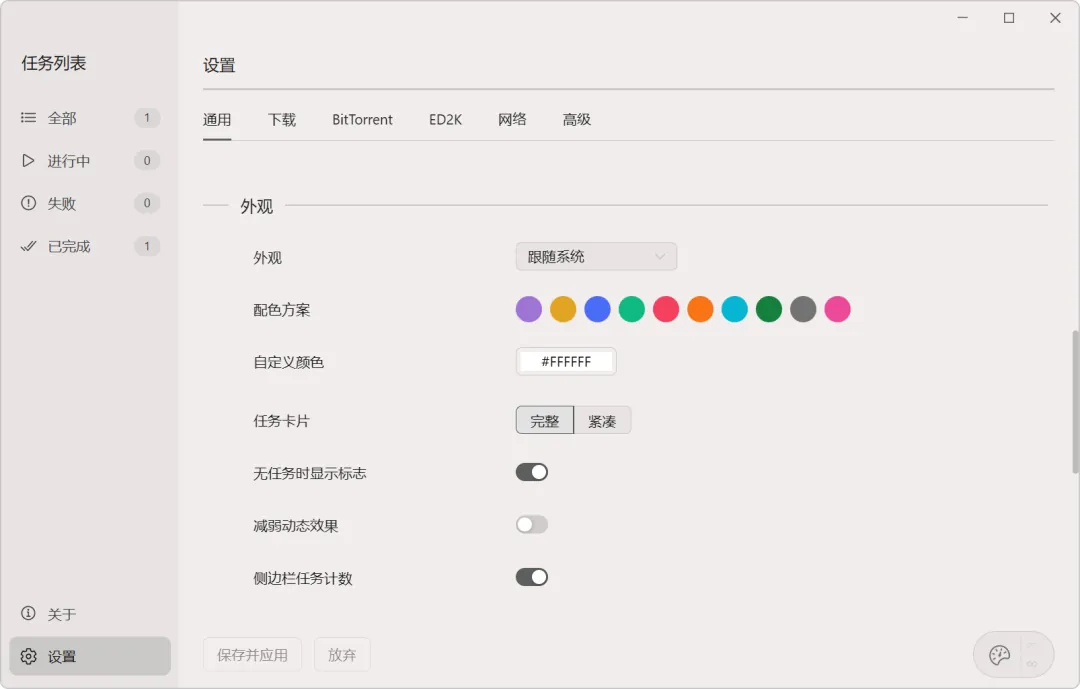Minimize the Motrix window
1080x689 pixels.
963,18
